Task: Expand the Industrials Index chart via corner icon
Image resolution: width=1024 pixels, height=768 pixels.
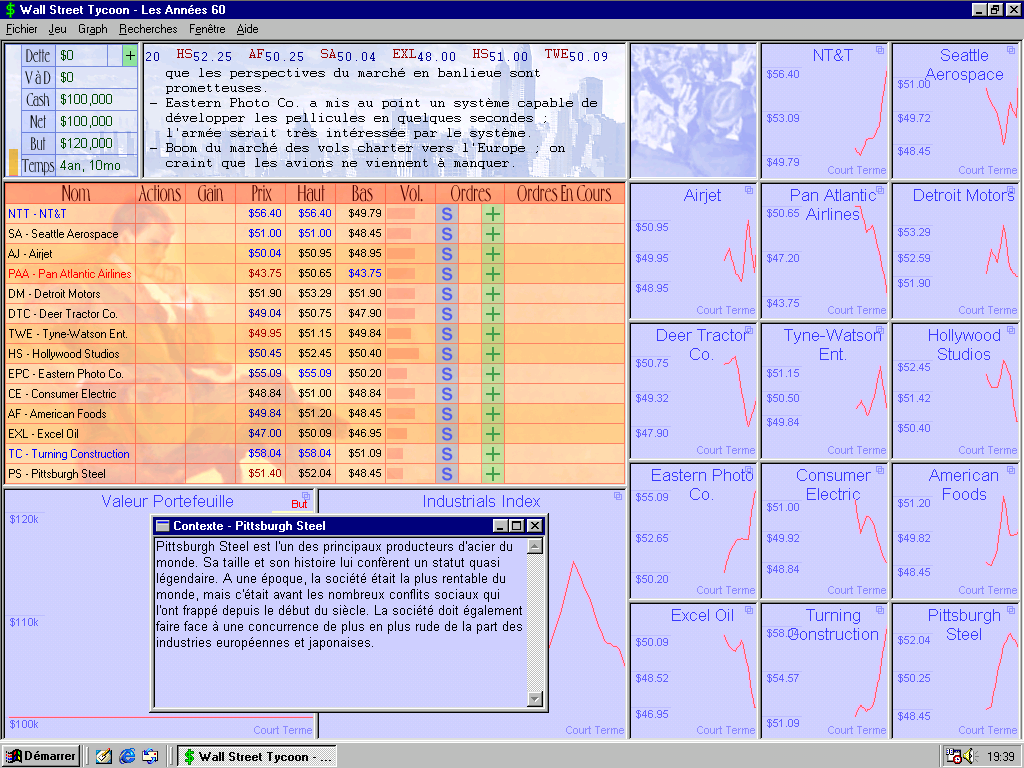Action: click(618, 496)
